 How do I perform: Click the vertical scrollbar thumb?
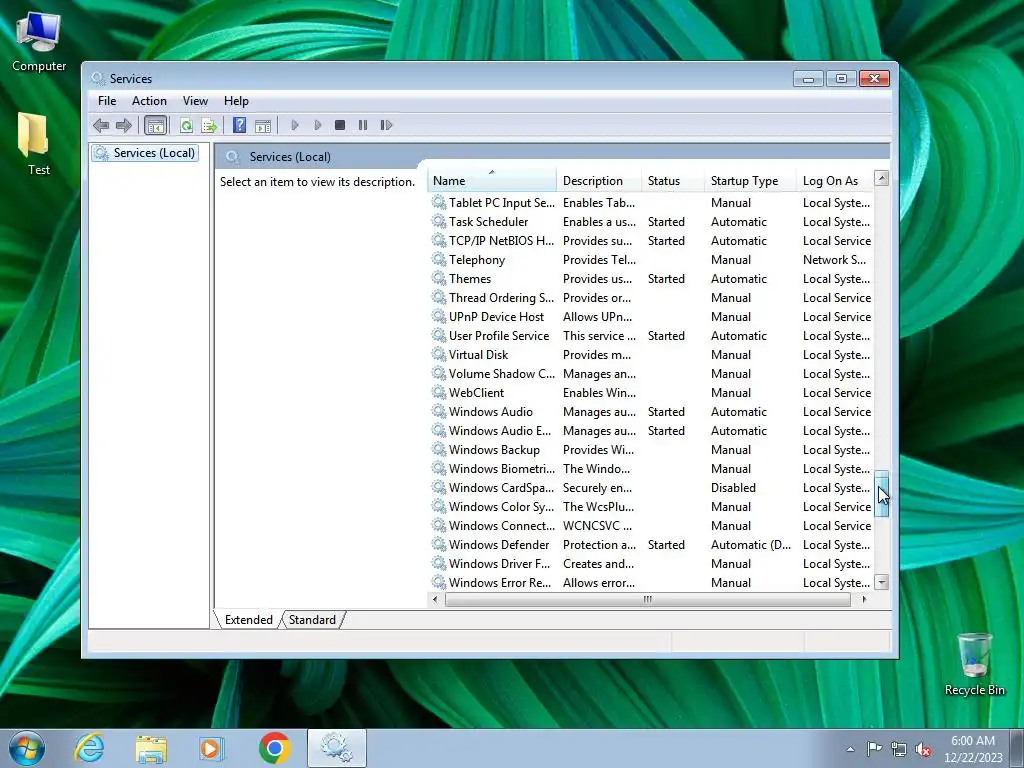click(x=882, y=494)
